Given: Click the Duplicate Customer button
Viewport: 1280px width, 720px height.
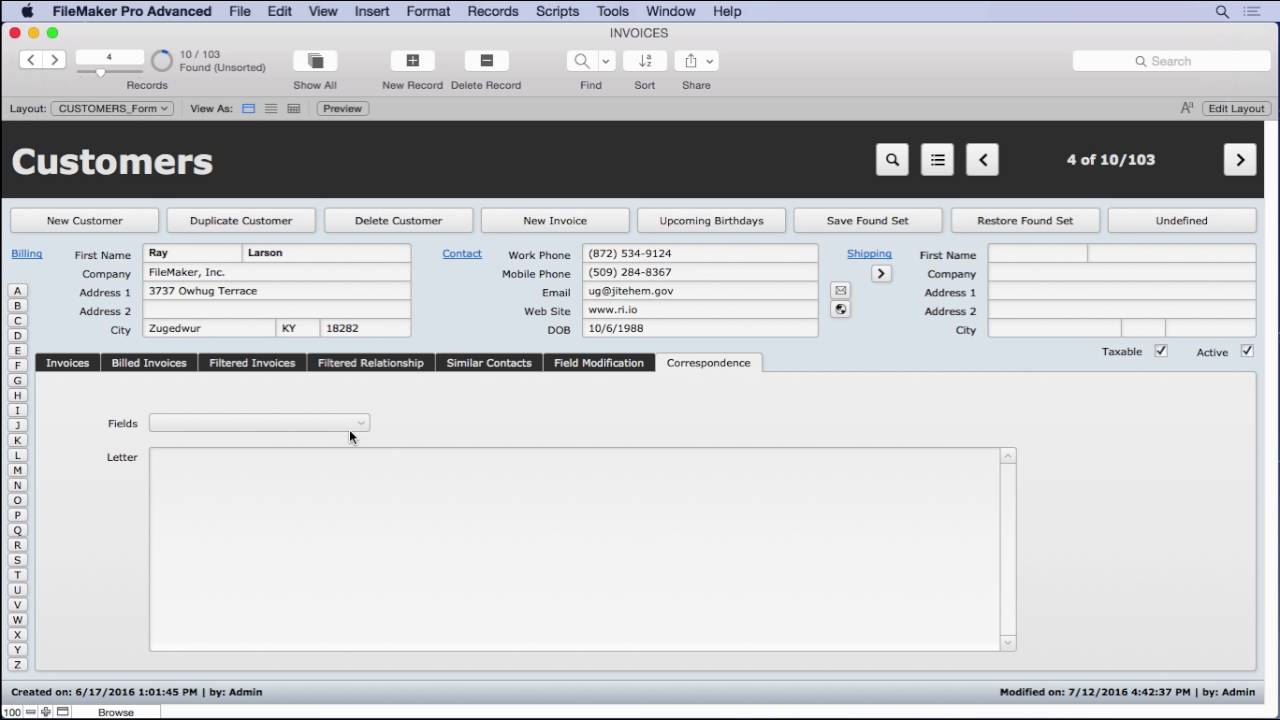Looking at the screenshot, I should pyautogui.click(x=241, y=220).
